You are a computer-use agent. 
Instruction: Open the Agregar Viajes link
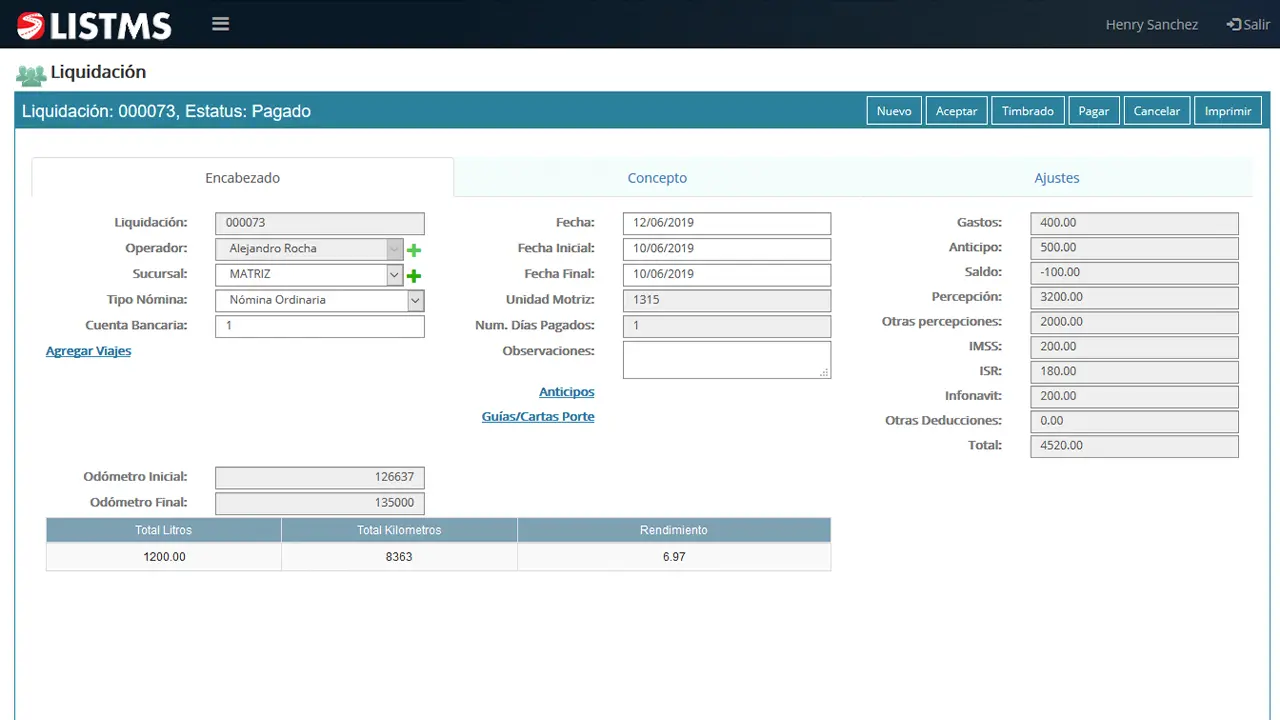[x=88, y=351]
